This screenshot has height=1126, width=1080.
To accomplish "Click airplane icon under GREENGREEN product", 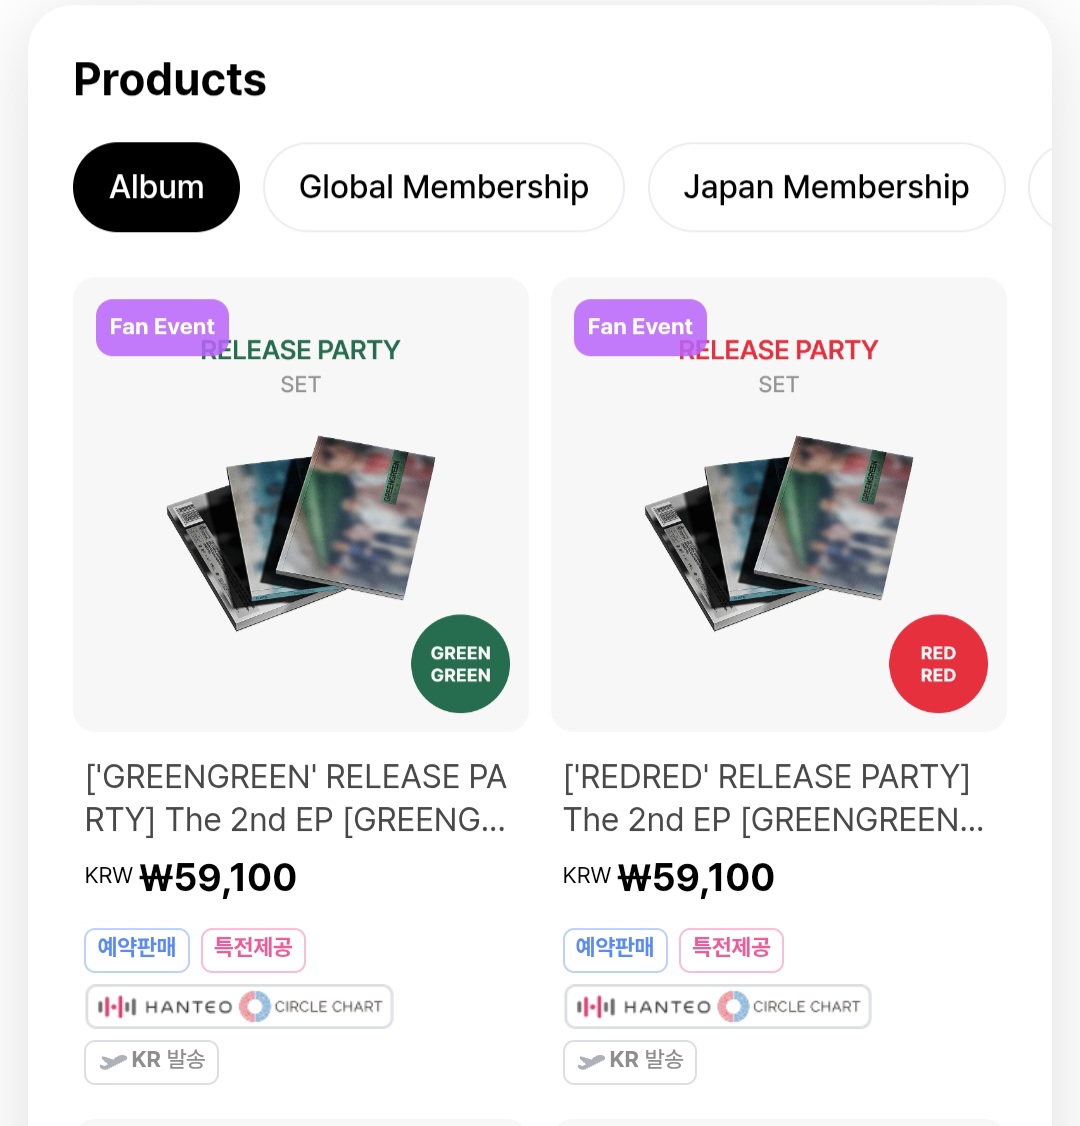I will (x=113, y=1062).
